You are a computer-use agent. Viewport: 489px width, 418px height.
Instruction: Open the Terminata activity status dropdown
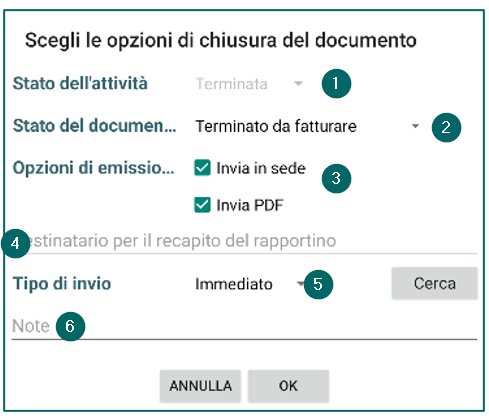click(249, 84)
